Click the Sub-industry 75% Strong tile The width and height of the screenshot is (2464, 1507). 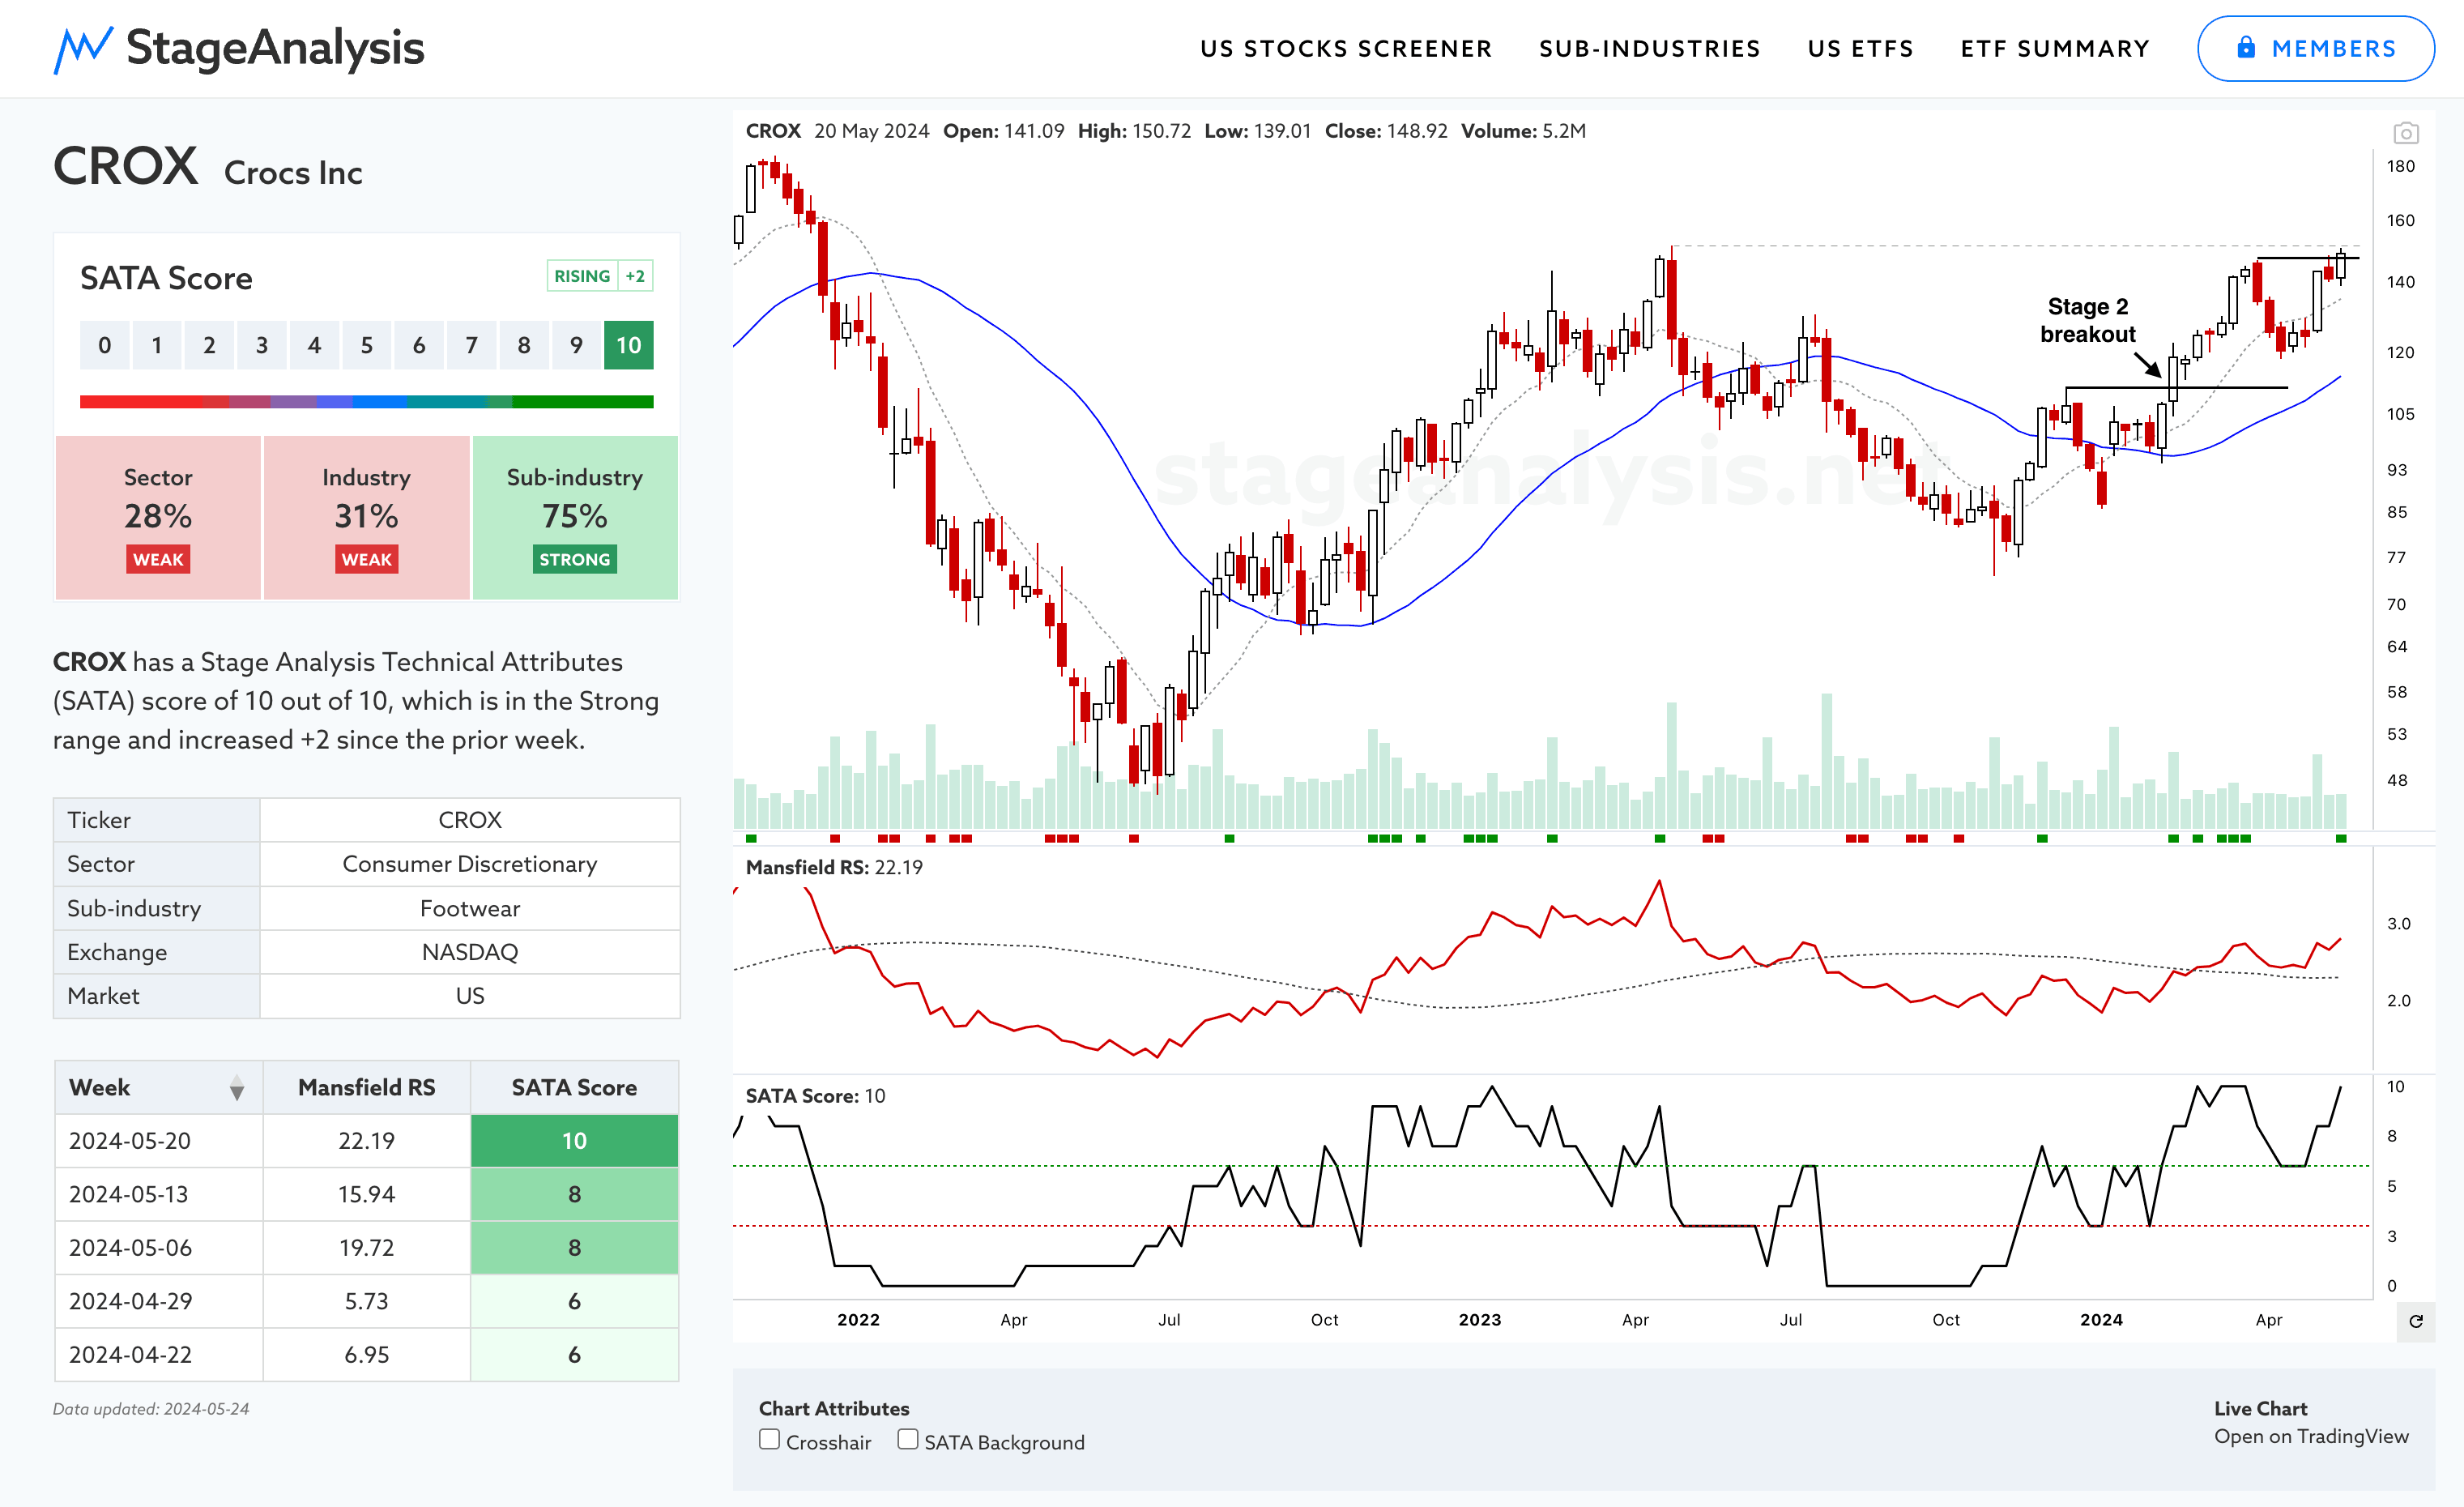575,518
